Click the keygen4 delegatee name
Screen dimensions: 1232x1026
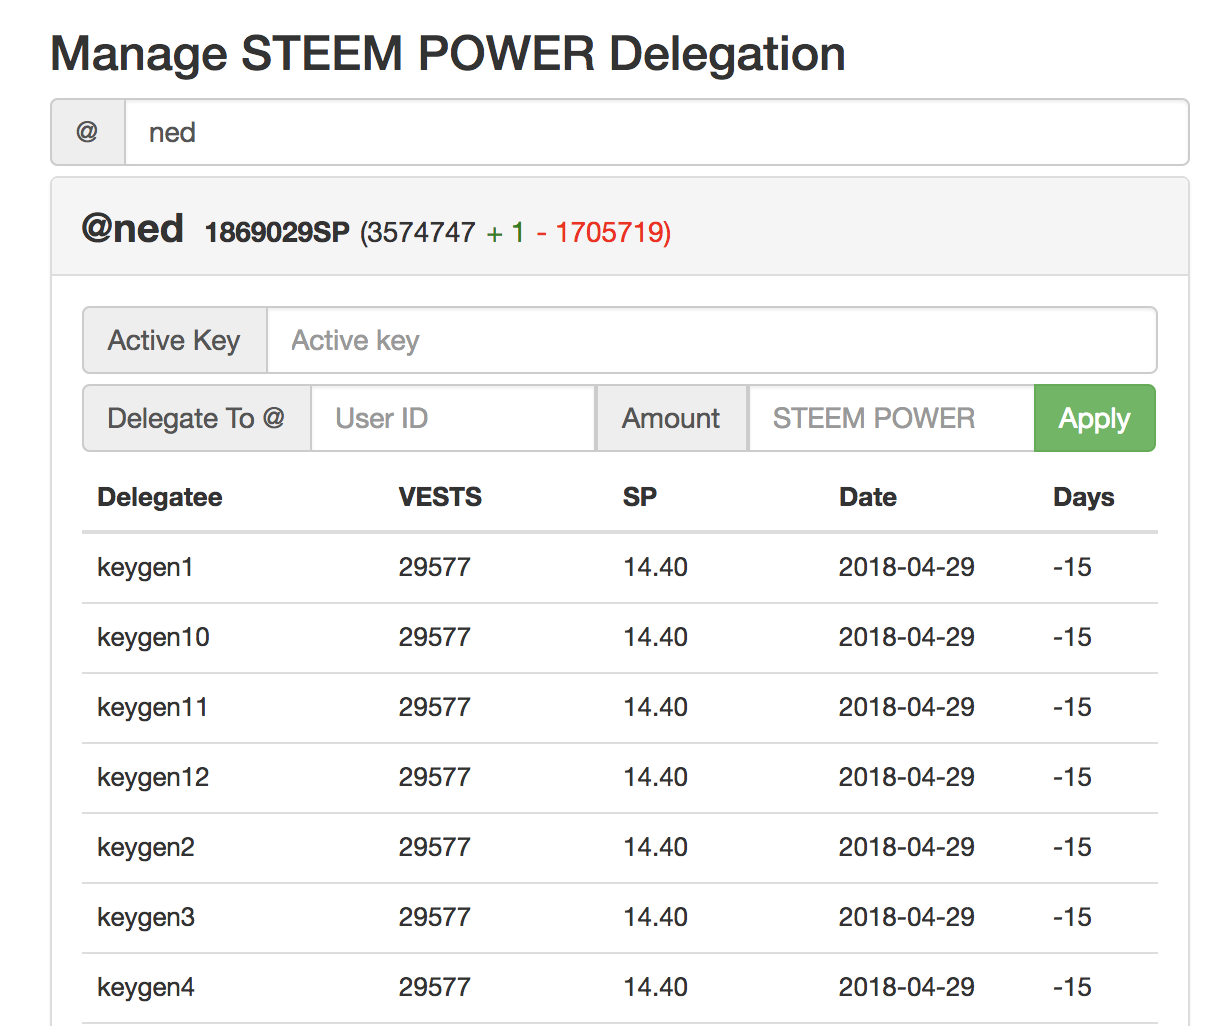coord(145,987)
